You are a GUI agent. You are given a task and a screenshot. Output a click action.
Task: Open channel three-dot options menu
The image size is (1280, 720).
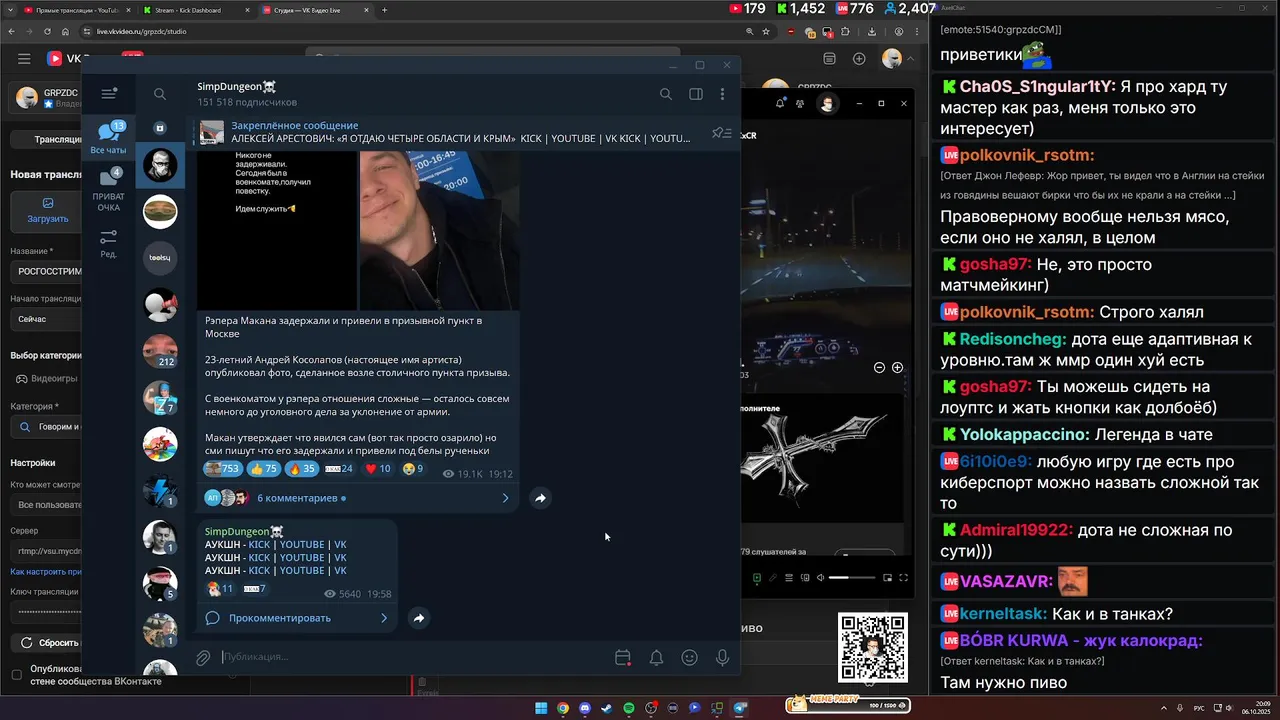[x=722, y=94]
